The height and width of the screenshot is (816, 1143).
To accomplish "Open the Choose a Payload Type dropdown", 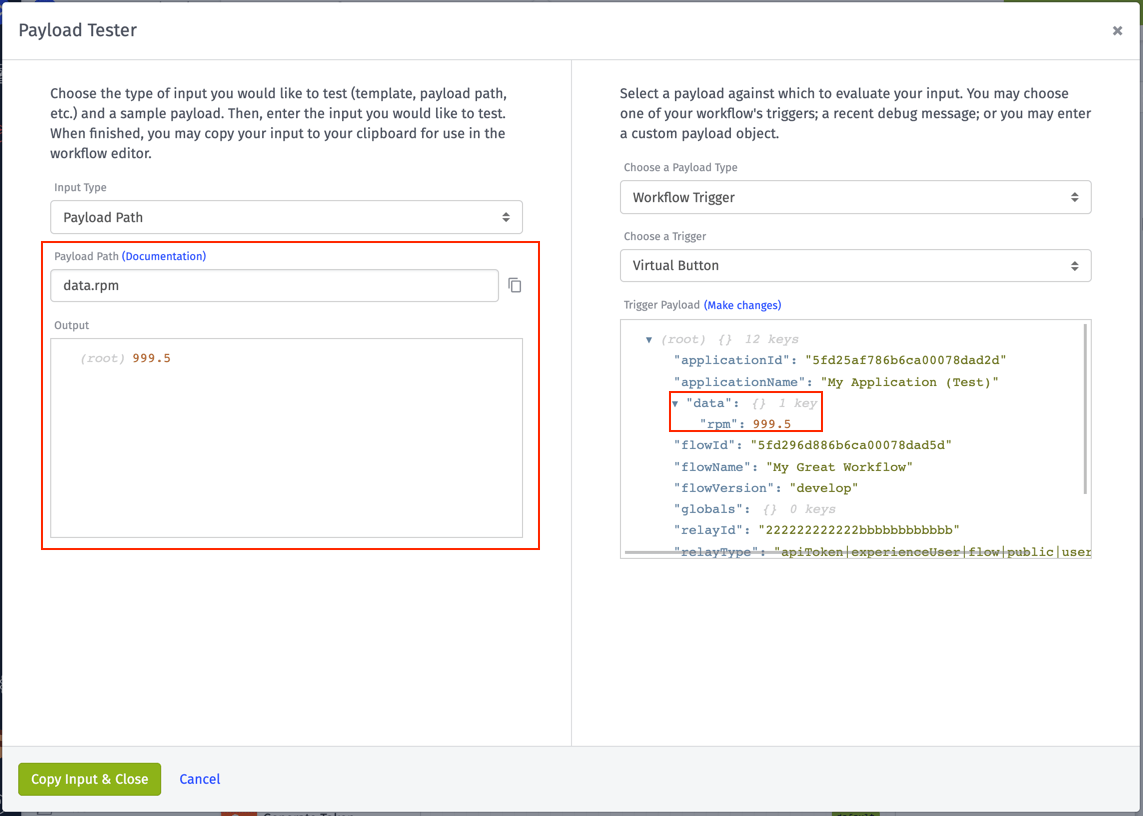I will (855, 197).
